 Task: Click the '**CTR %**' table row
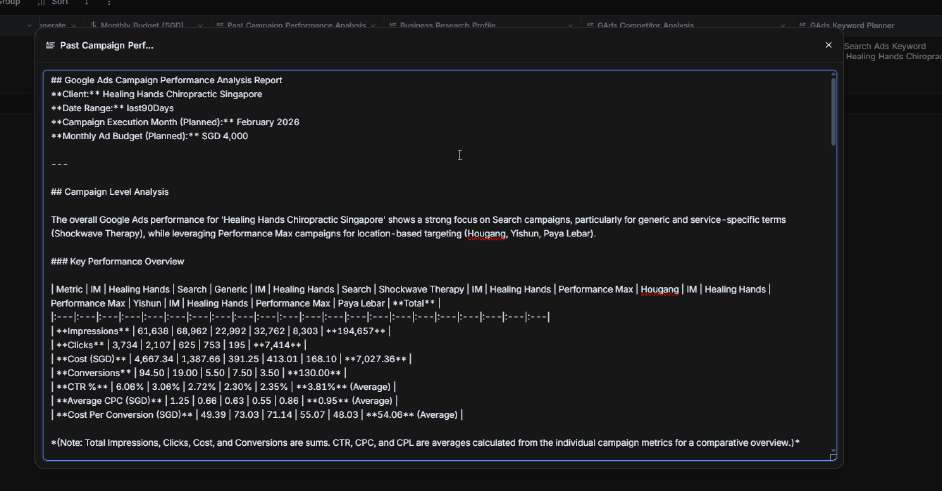(223, 387)
